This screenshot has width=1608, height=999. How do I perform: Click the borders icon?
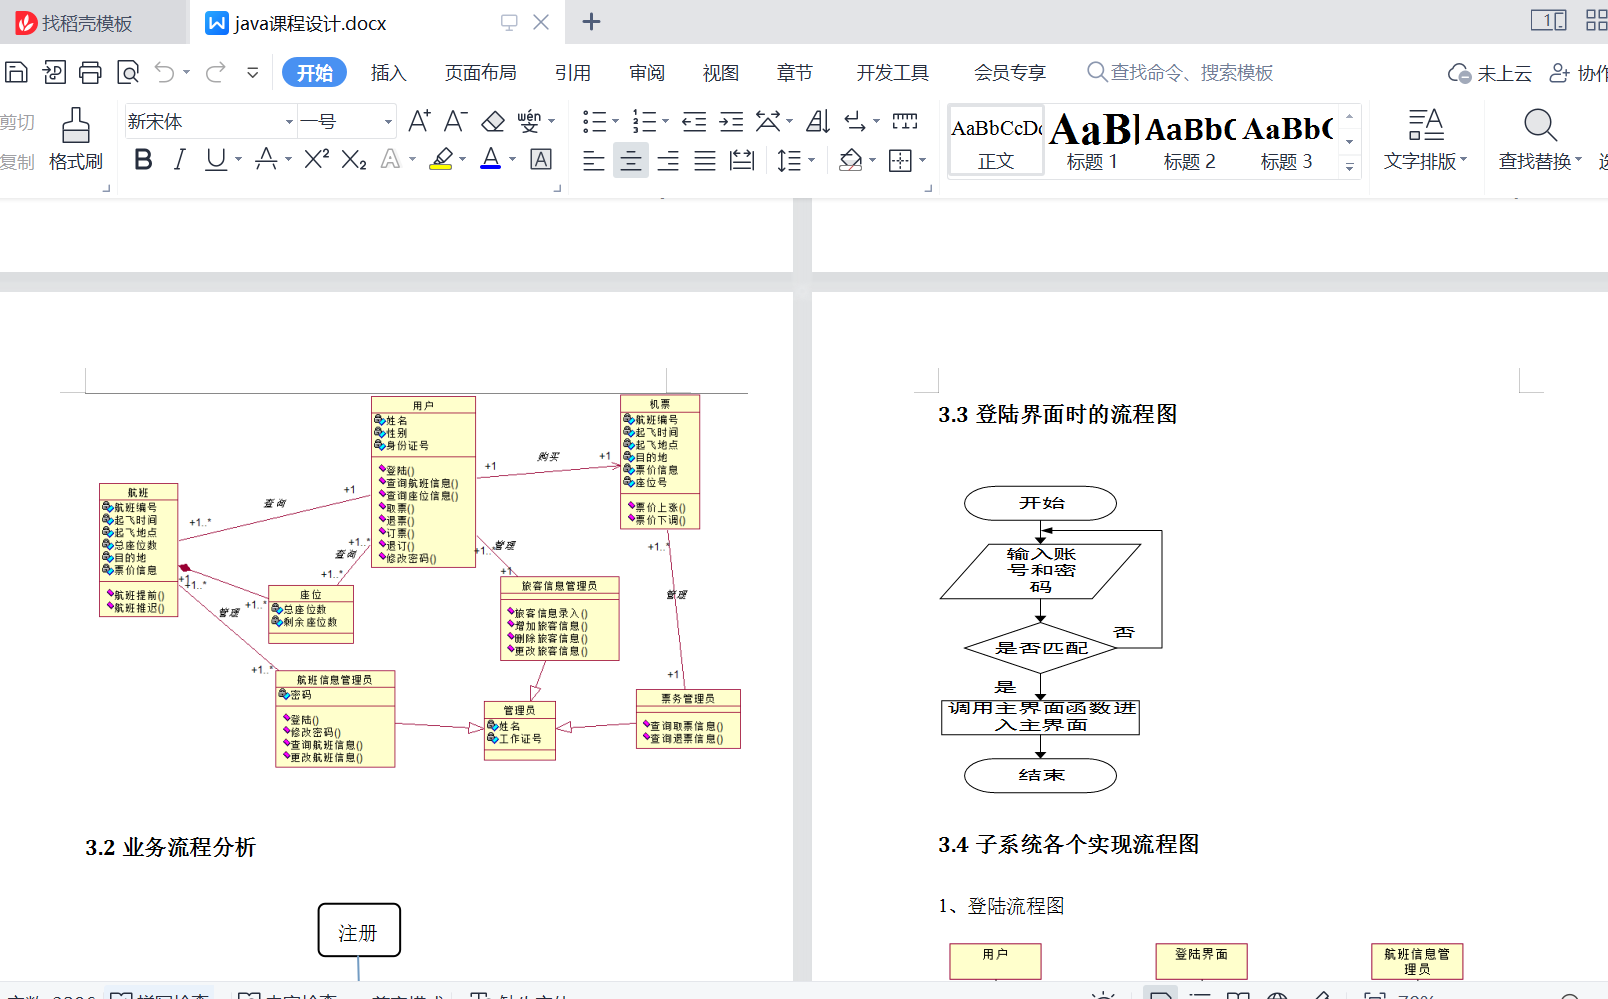tap(900, 160)
